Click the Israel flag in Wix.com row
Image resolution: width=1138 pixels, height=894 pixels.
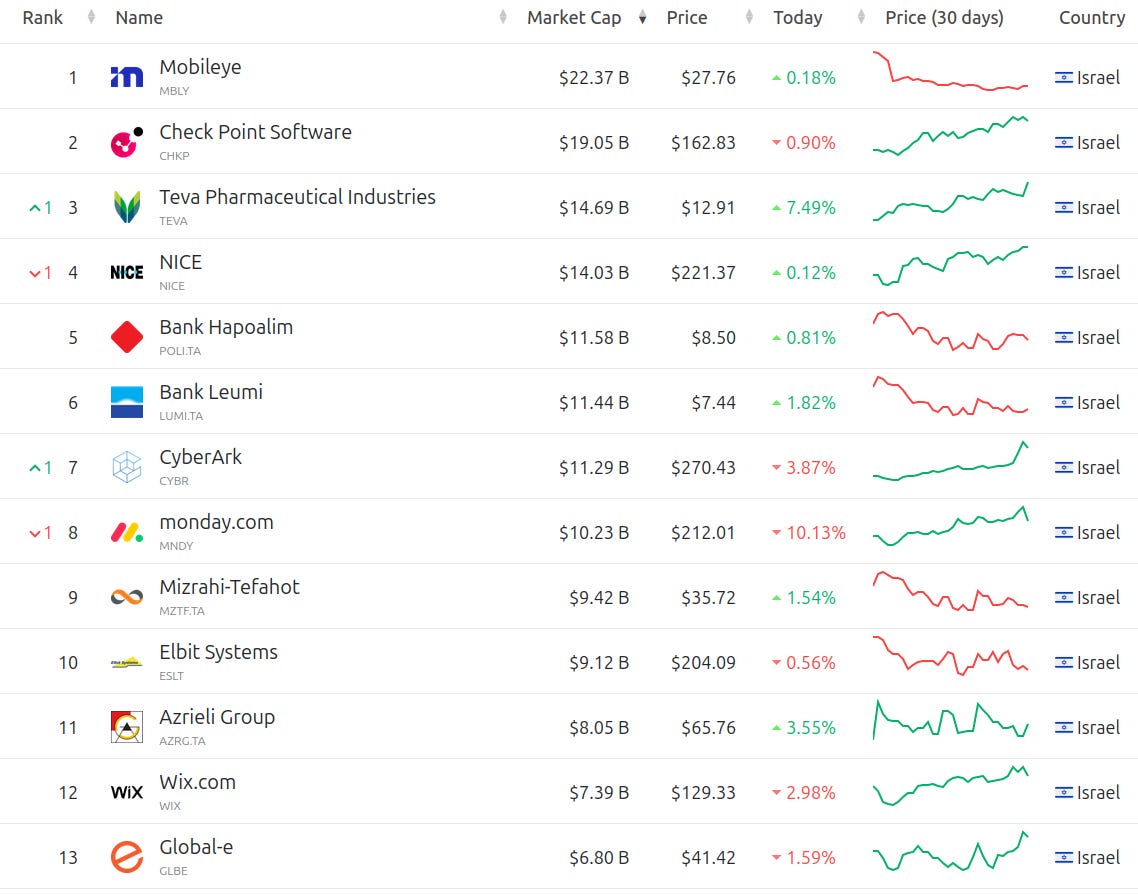1063,792
